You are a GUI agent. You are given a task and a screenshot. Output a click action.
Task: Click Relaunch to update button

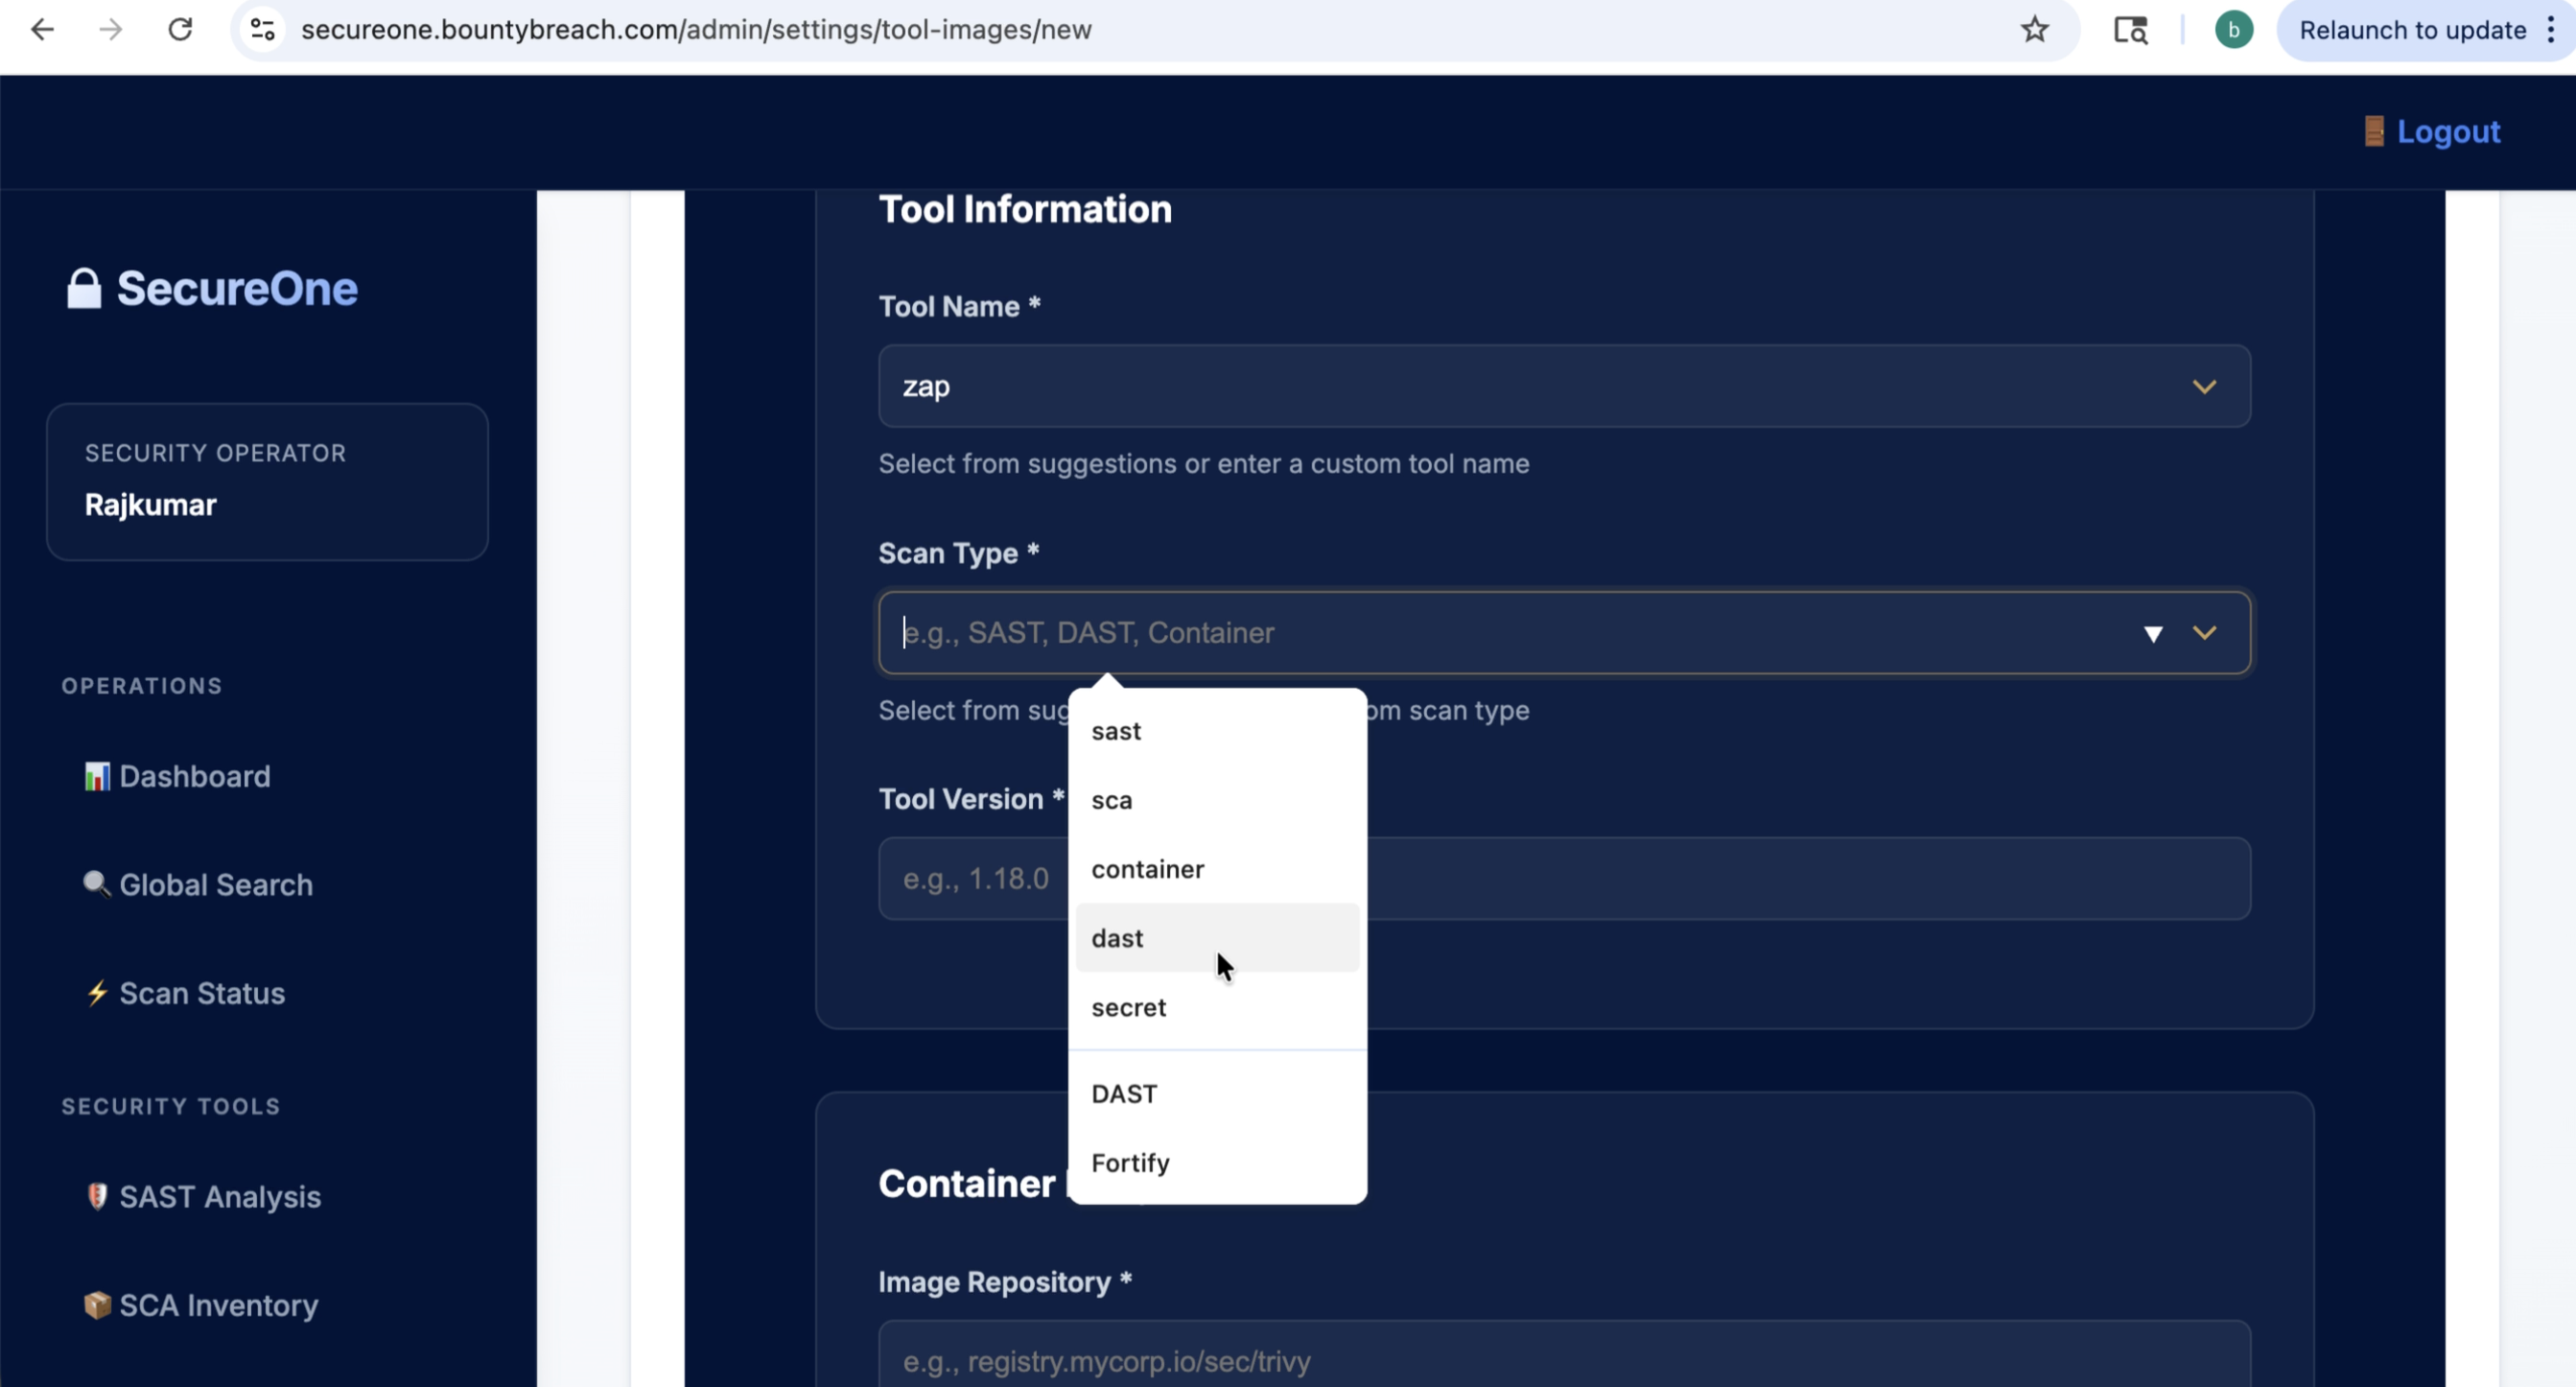(x=2412, y=30)
